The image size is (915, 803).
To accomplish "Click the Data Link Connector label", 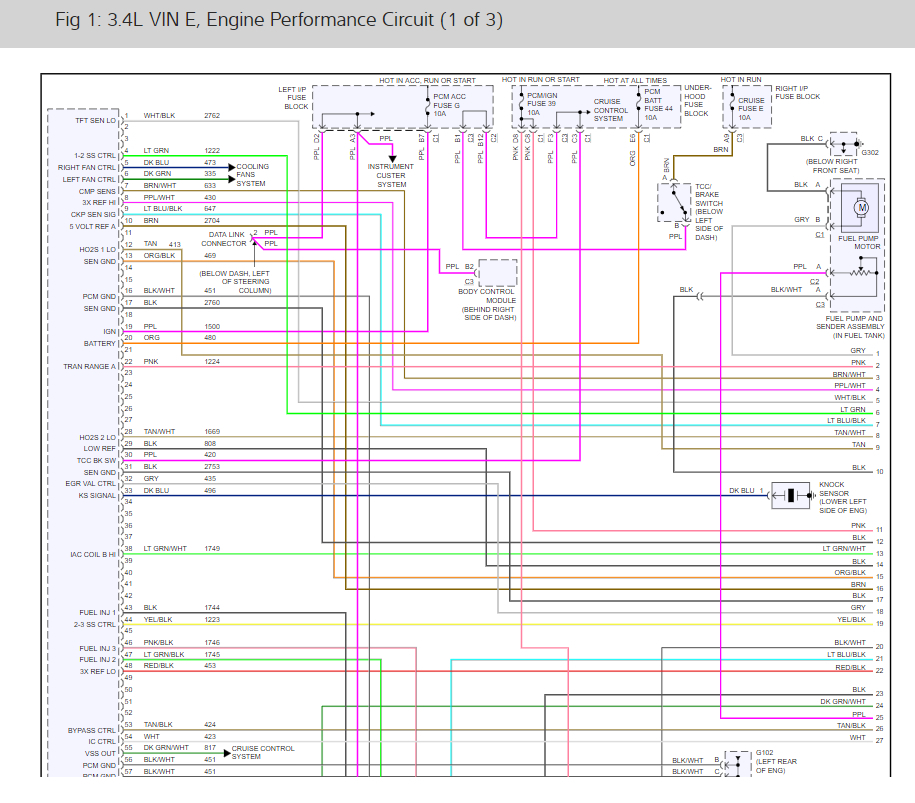I will point(224,239).
